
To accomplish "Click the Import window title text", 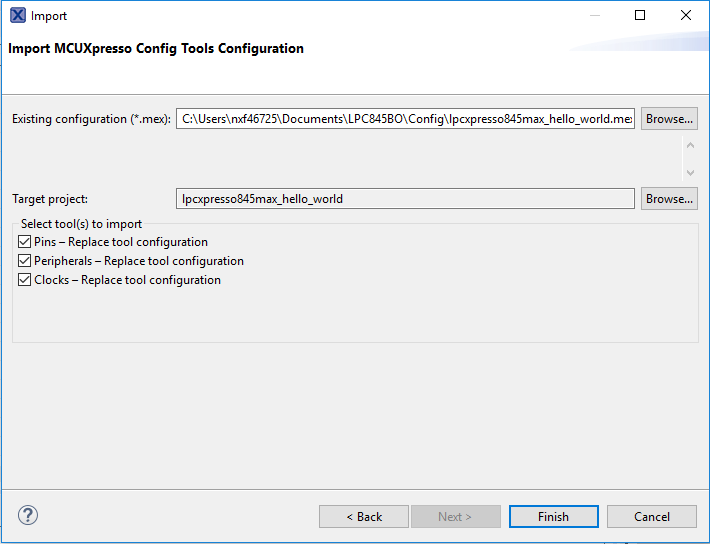I will pos(49,16).
